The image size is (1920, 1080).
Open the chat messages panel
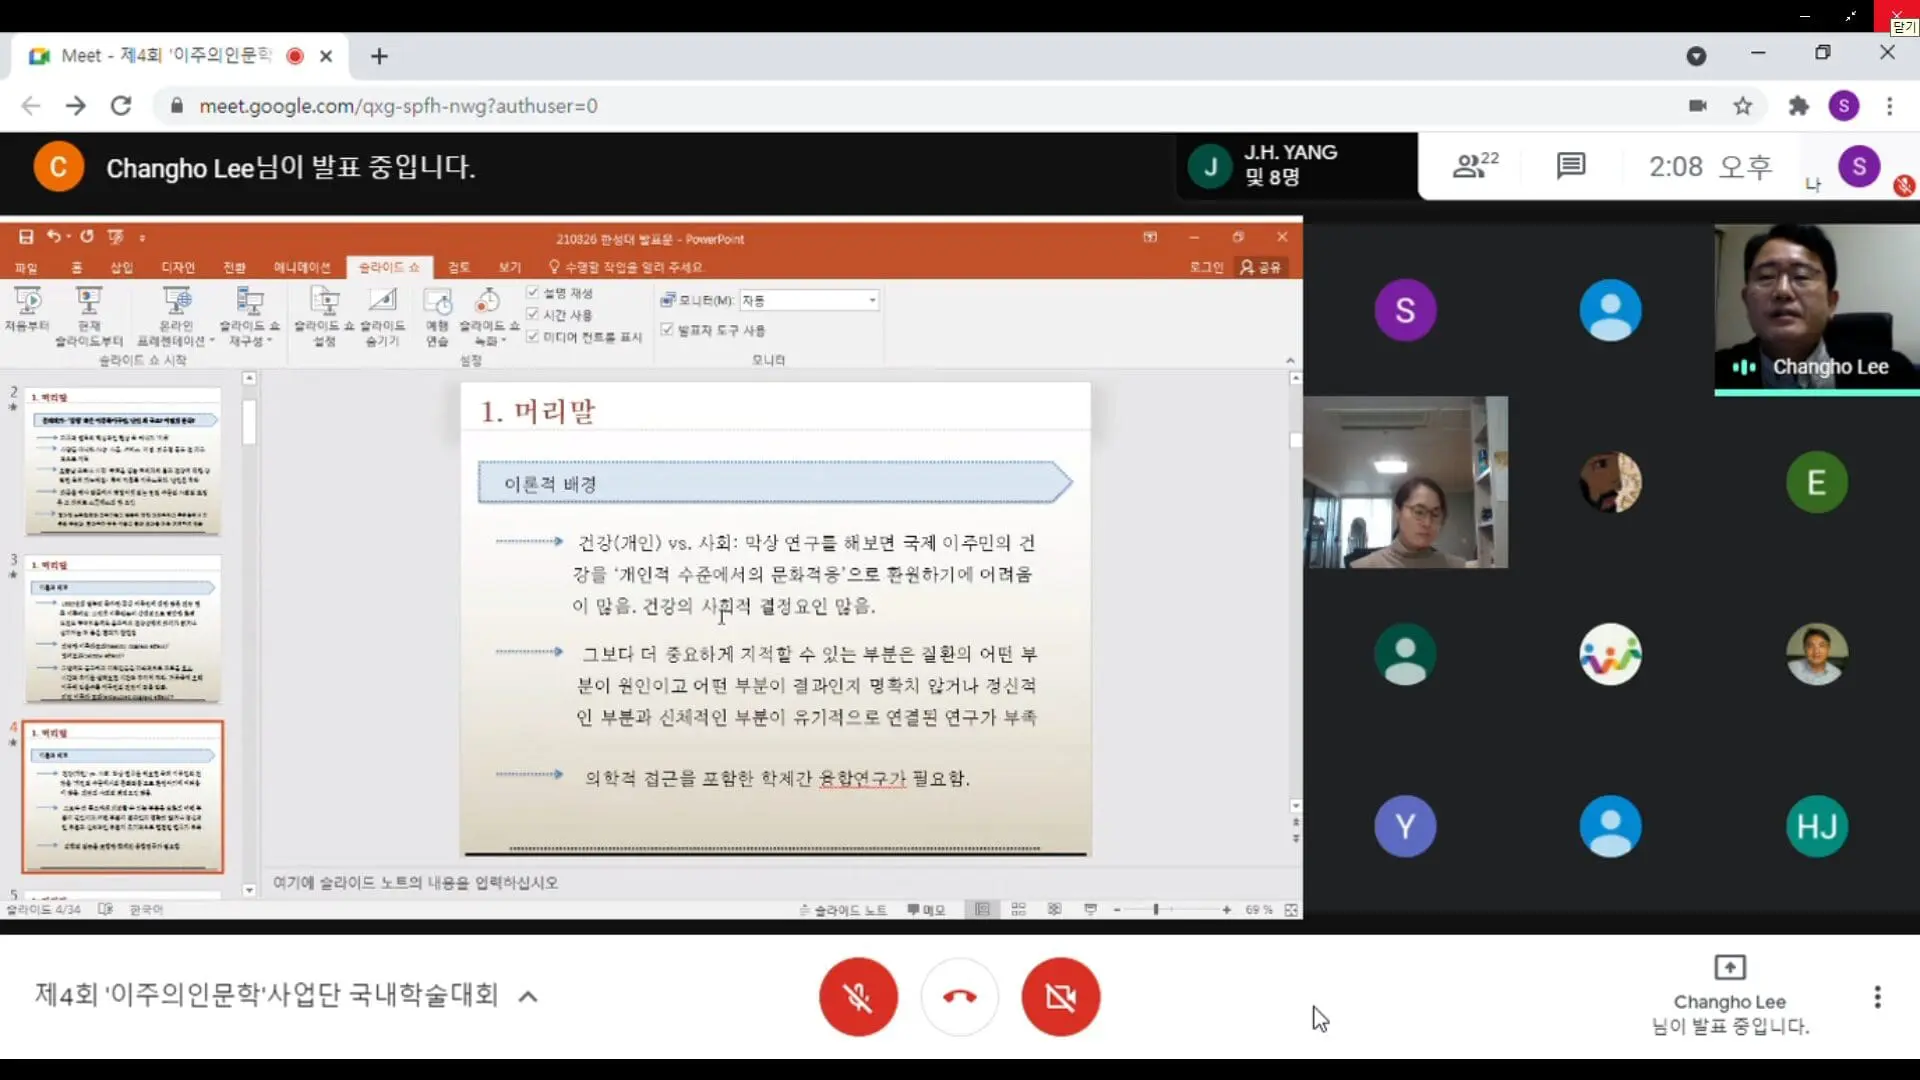[1570, 166]
